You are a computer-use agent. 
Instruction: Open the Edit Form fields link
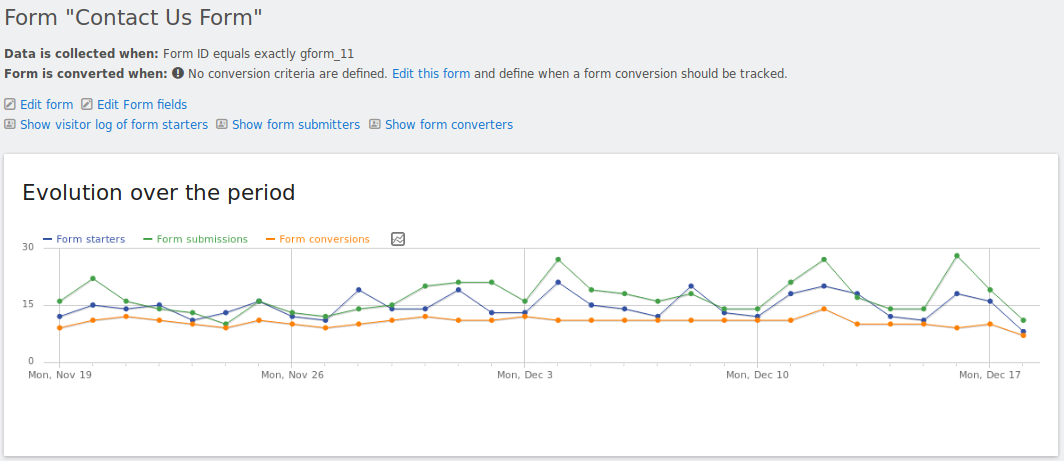[x=141, y=104]
